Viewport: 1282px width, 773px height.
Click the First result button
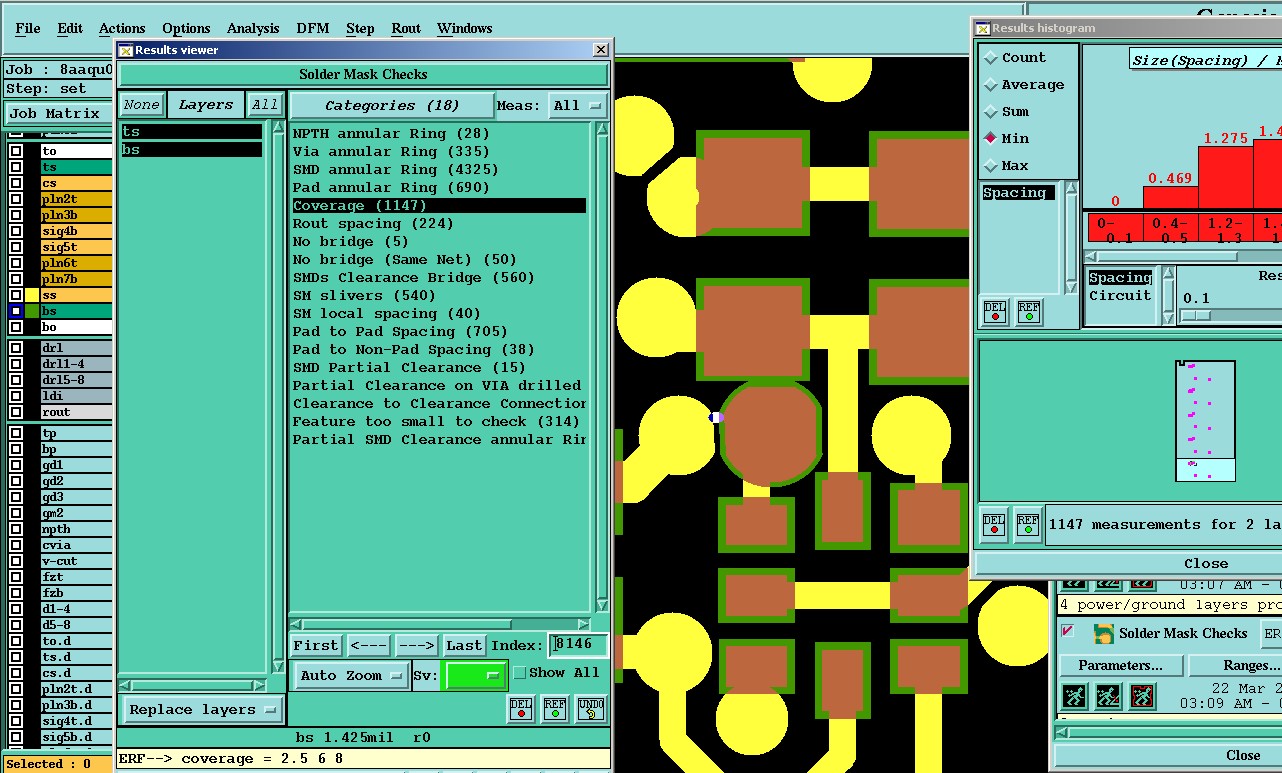point(315,645)
